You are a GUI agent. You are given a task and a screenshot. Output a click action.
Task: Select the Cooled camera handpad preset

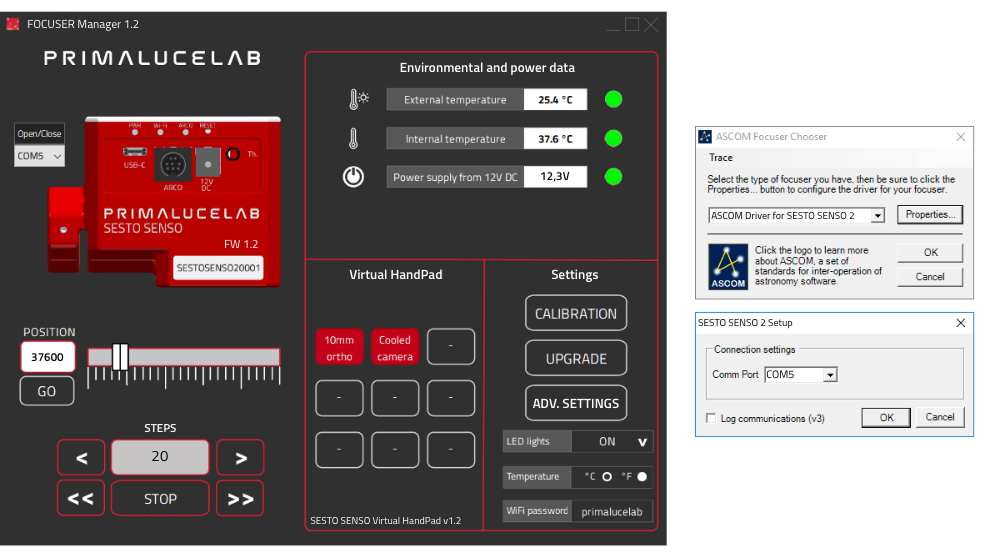pyautogui.click(x=395, y=347)
